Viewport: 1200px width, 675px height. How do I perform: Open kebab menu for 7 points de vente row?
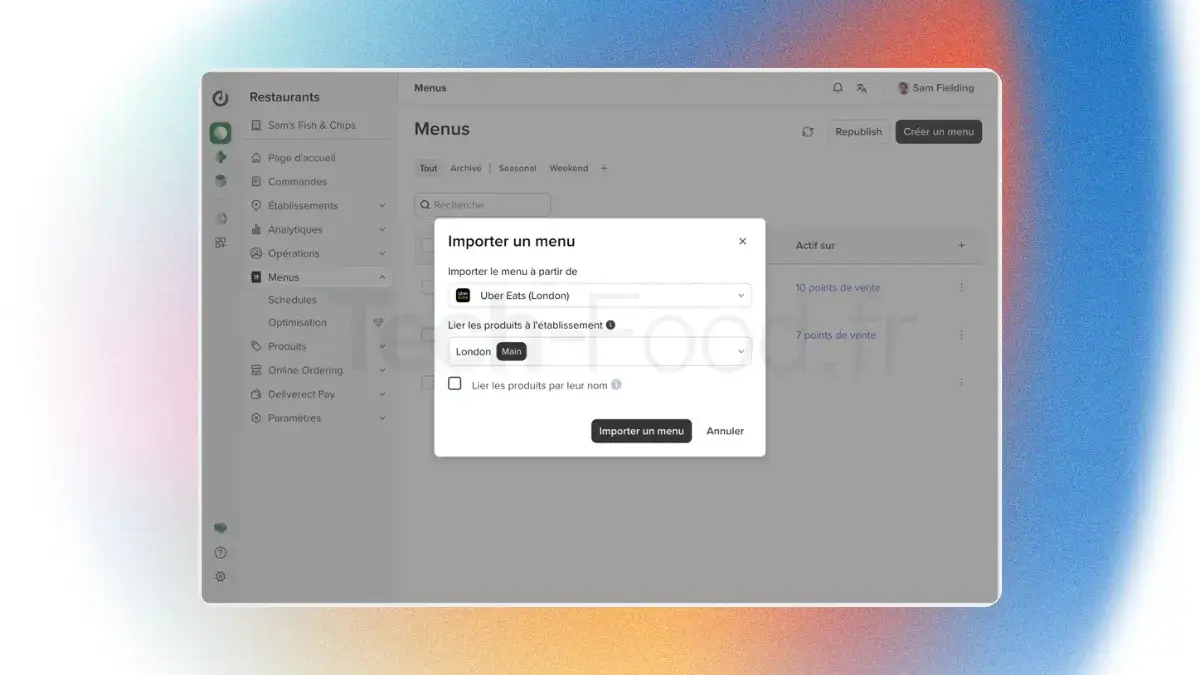click(962, 335)
